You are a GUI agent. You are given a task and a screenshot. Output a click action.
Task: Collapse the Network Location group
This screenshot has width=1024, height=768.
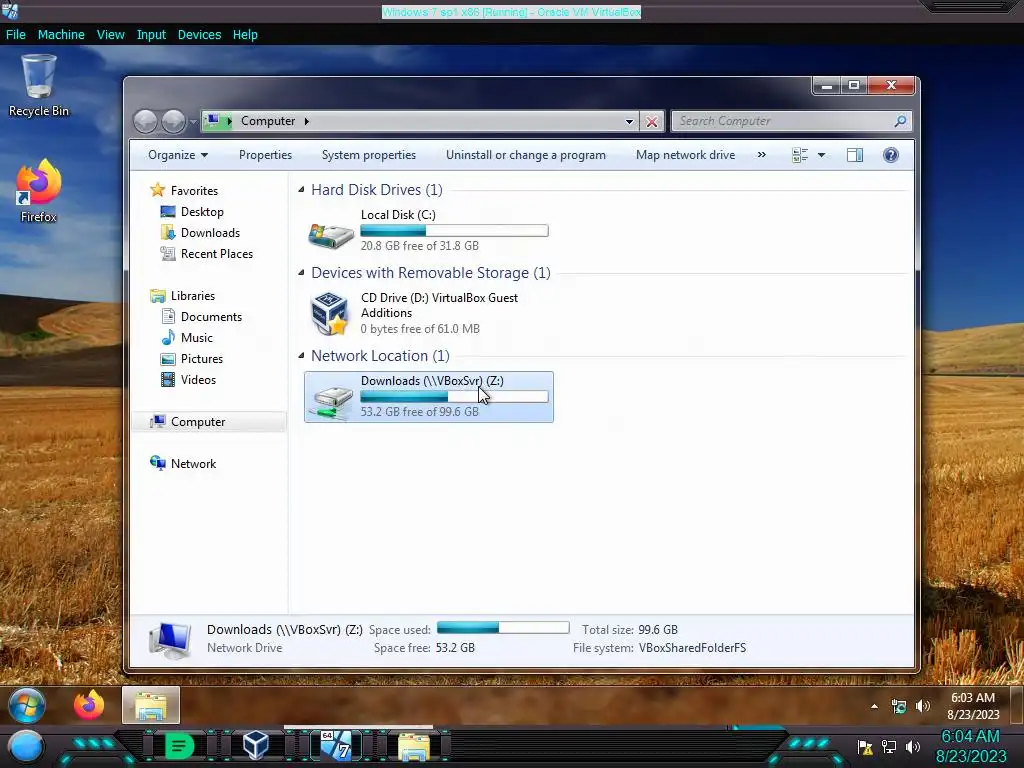(x=301, y=355)
